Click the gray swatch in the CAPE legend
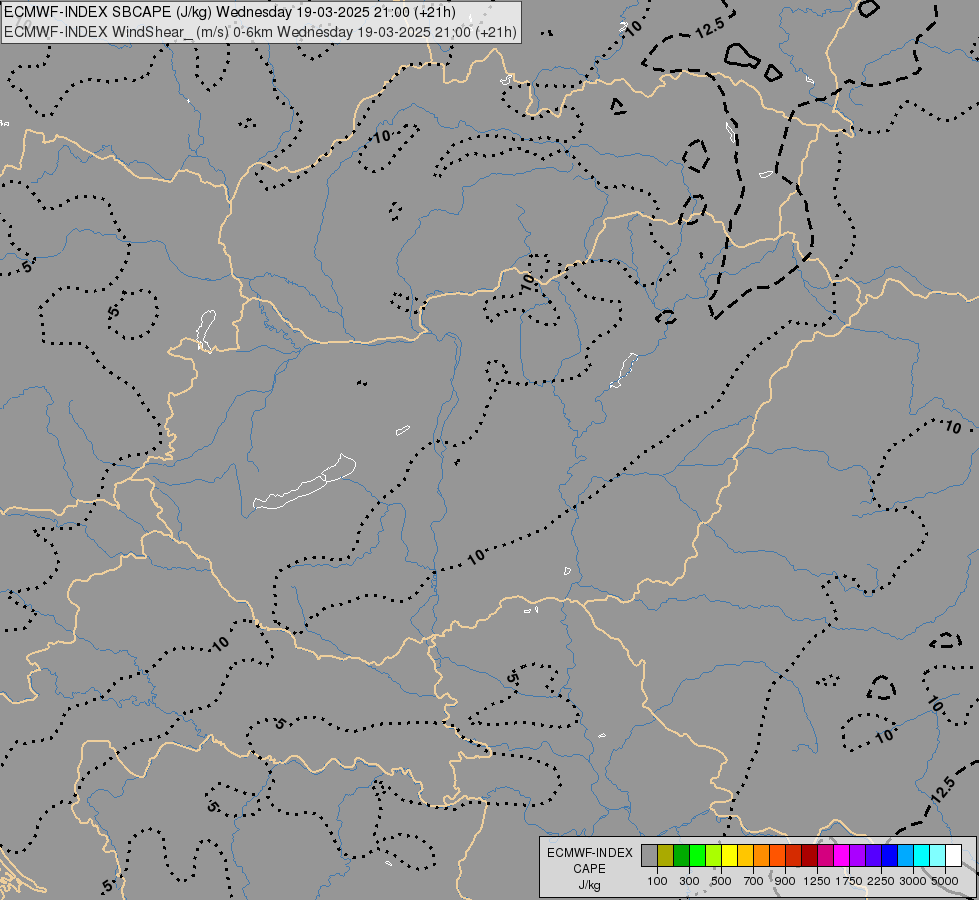Viewport: 979px width, 900px height. coord(649,855)
